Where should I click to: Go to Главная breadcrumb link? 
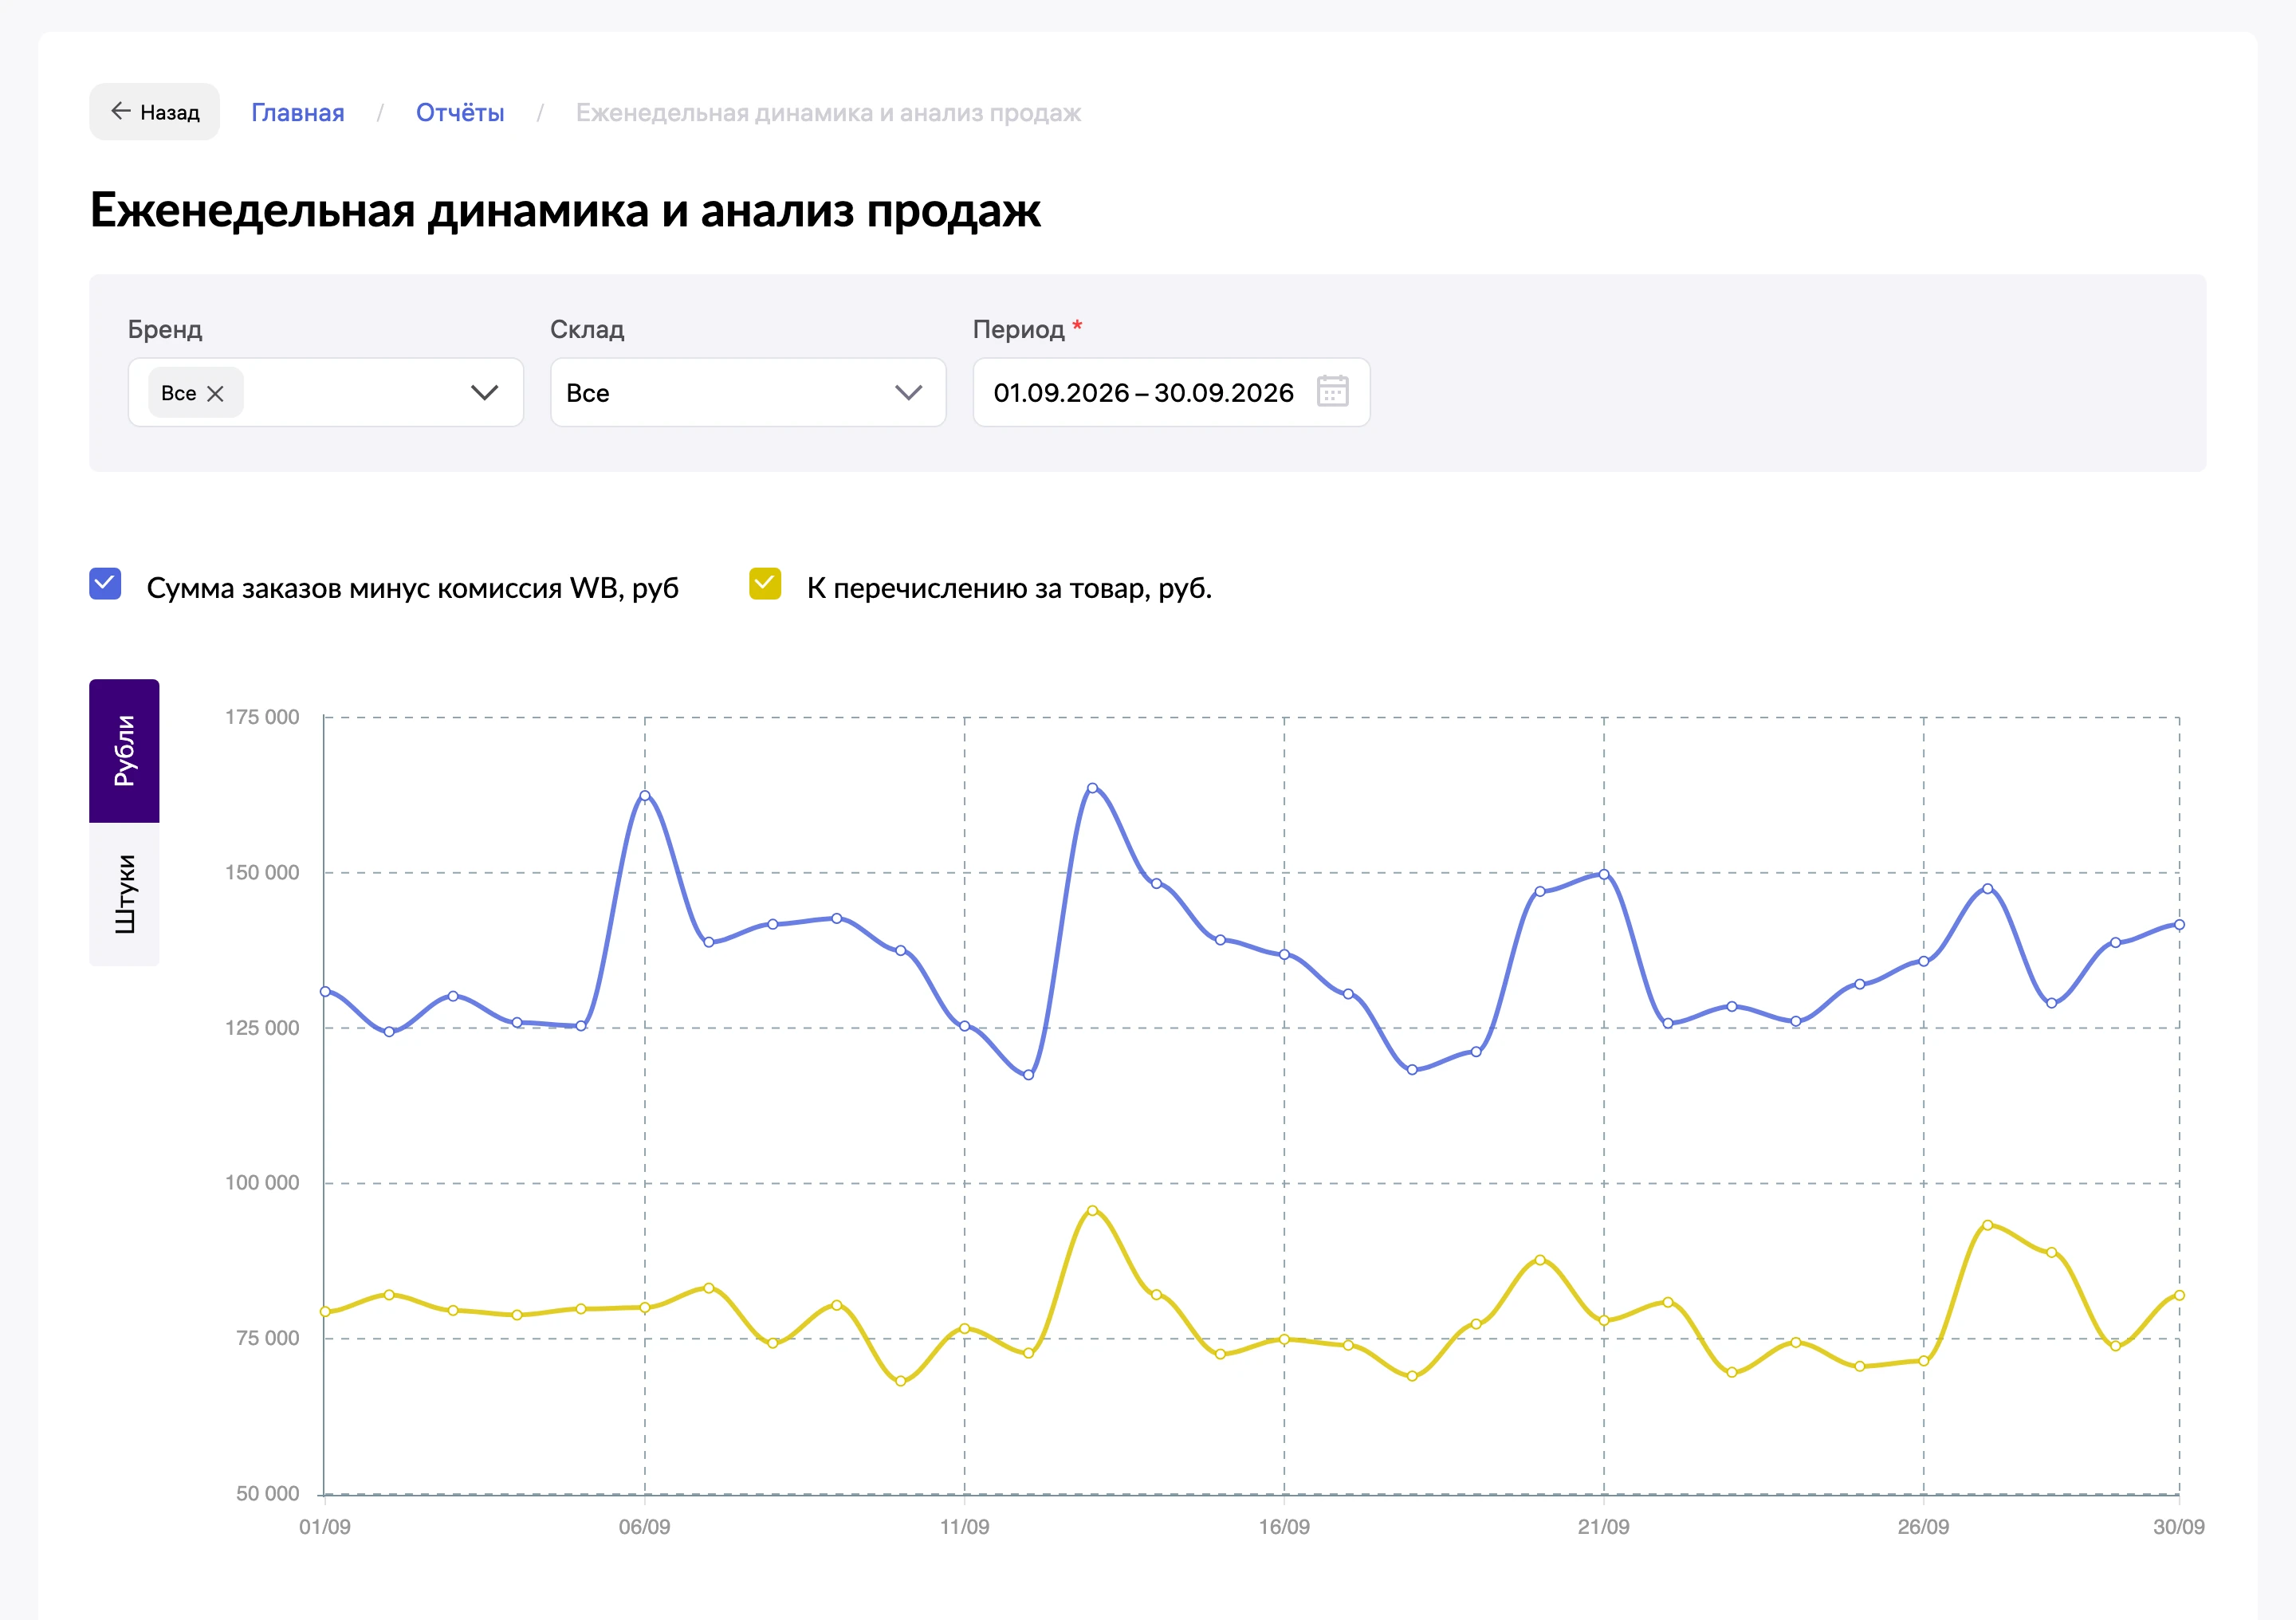298,113
